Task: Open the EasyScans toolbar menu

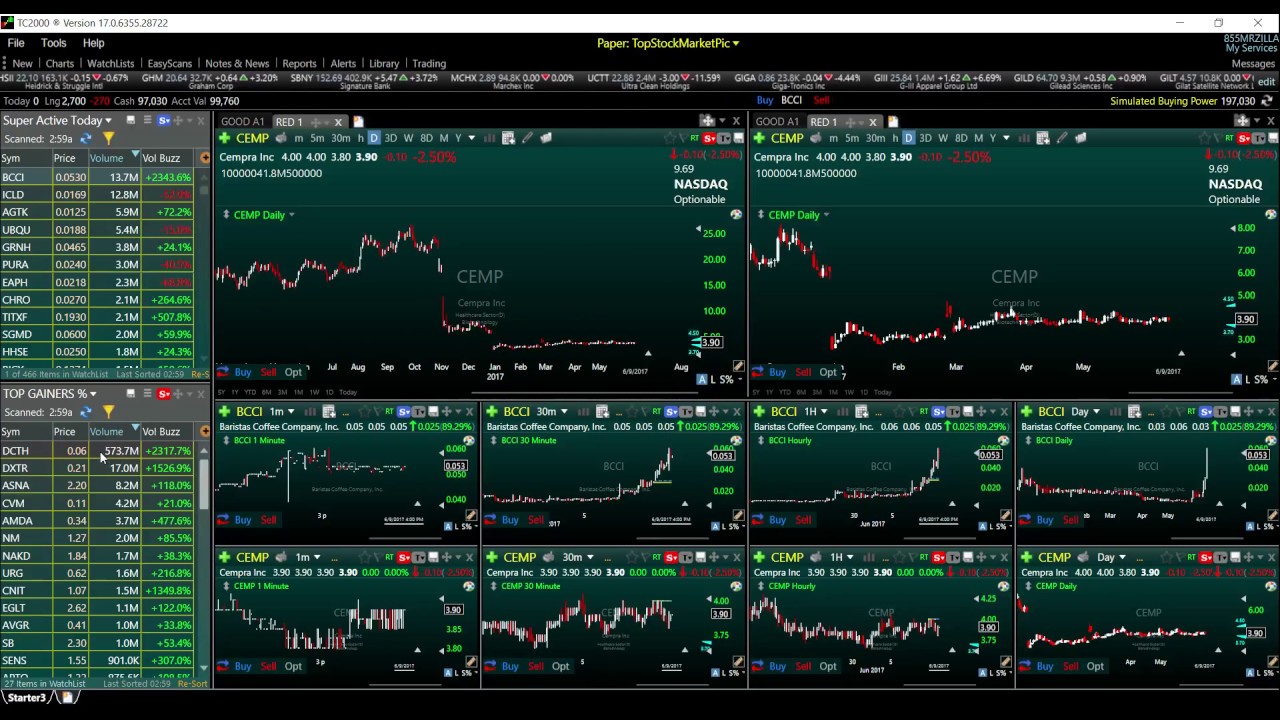Action: (x=169, y=63)
